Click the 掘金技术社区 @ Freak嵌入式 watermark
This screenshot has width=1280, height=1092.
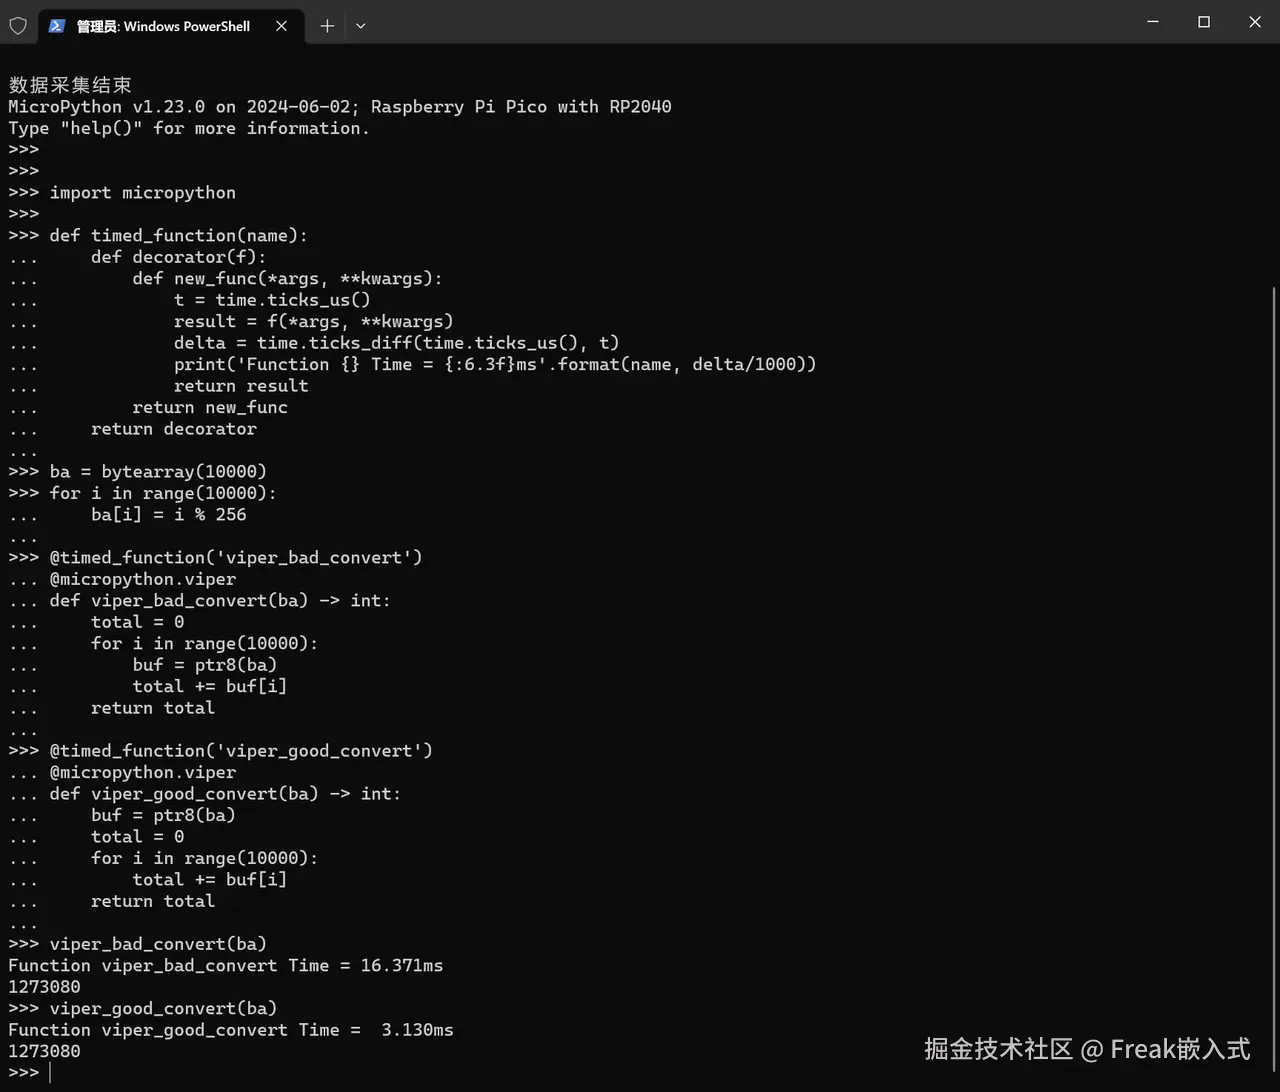(x=1087, y=1048)
